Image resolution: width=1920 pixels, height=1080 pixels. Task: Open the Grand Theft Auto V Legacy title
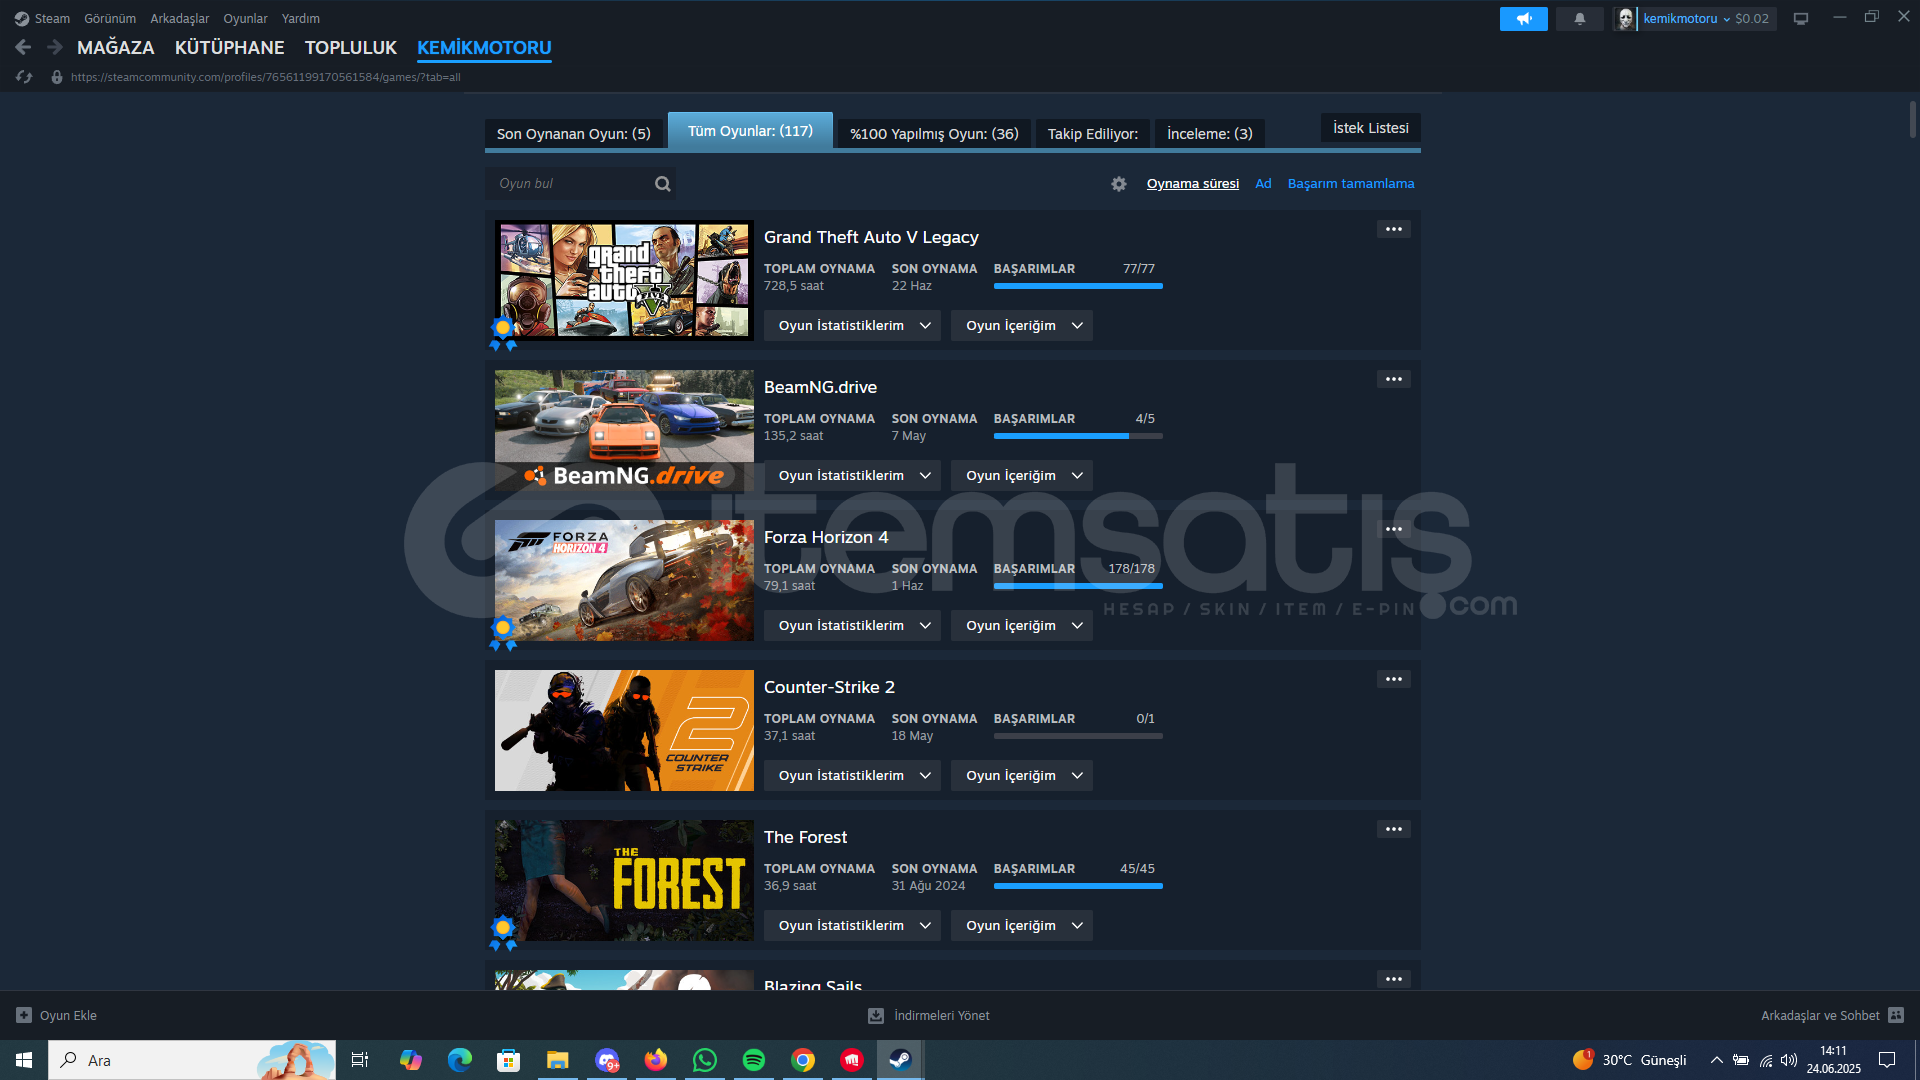point(871,237)
